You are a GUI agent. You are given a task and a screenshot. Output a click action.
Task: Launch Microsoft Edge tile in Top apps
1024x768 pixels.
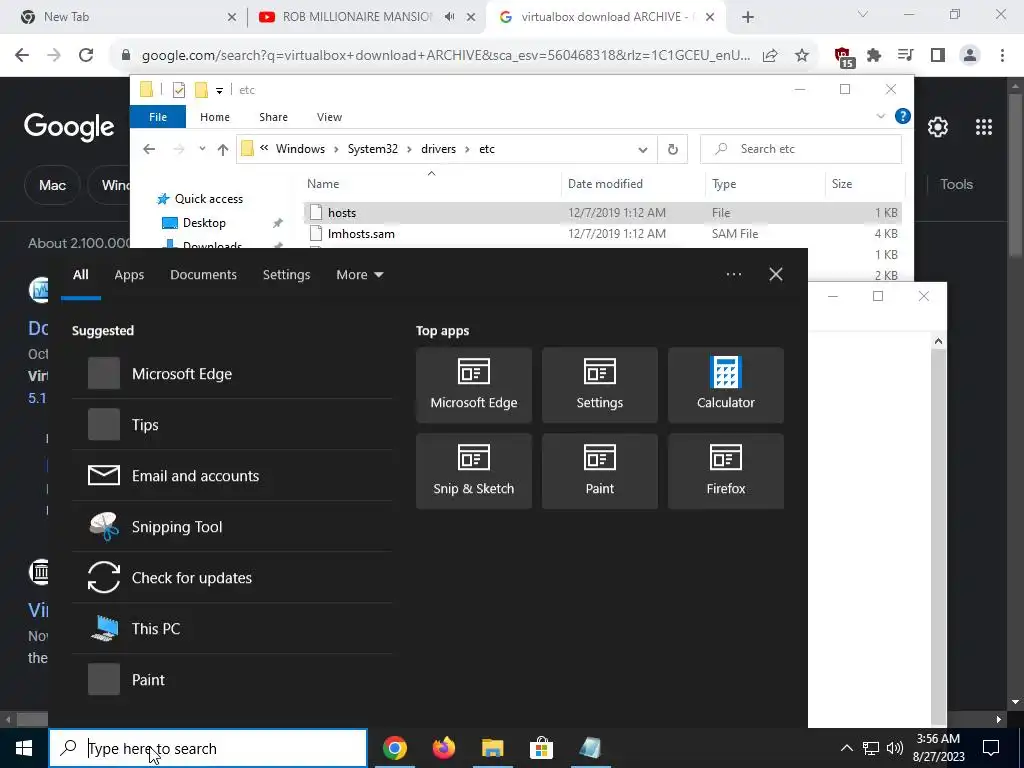tap(473, 385)
